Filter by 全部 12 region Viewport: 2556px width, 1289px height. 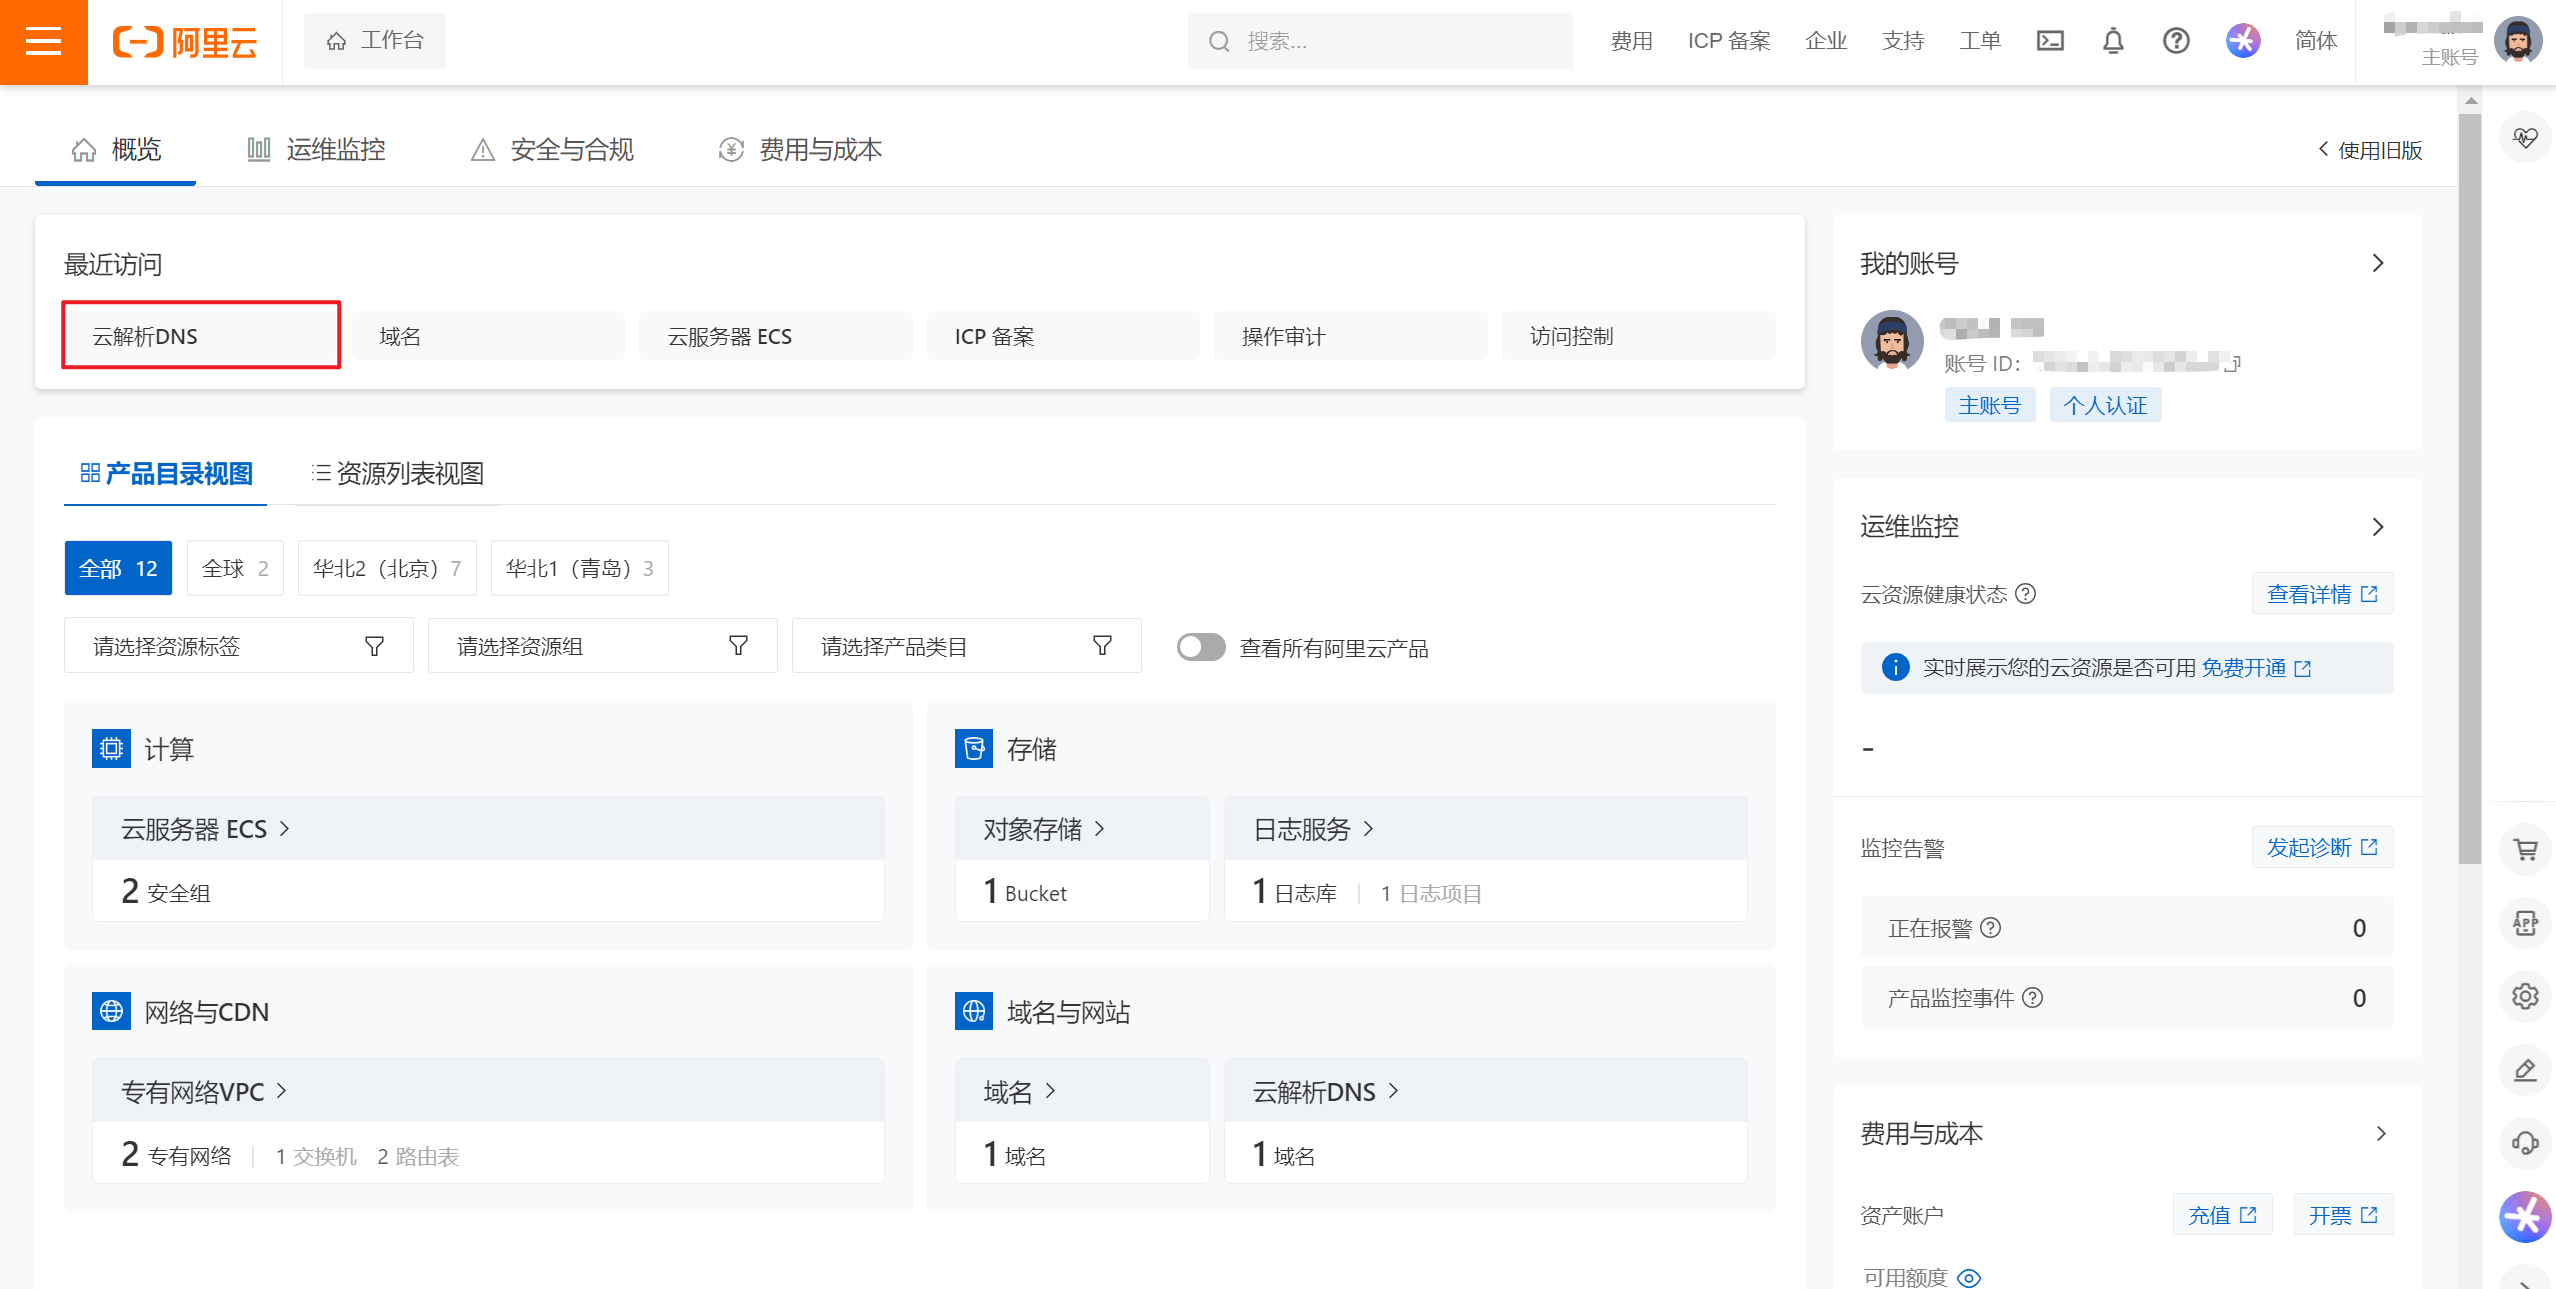118,568
